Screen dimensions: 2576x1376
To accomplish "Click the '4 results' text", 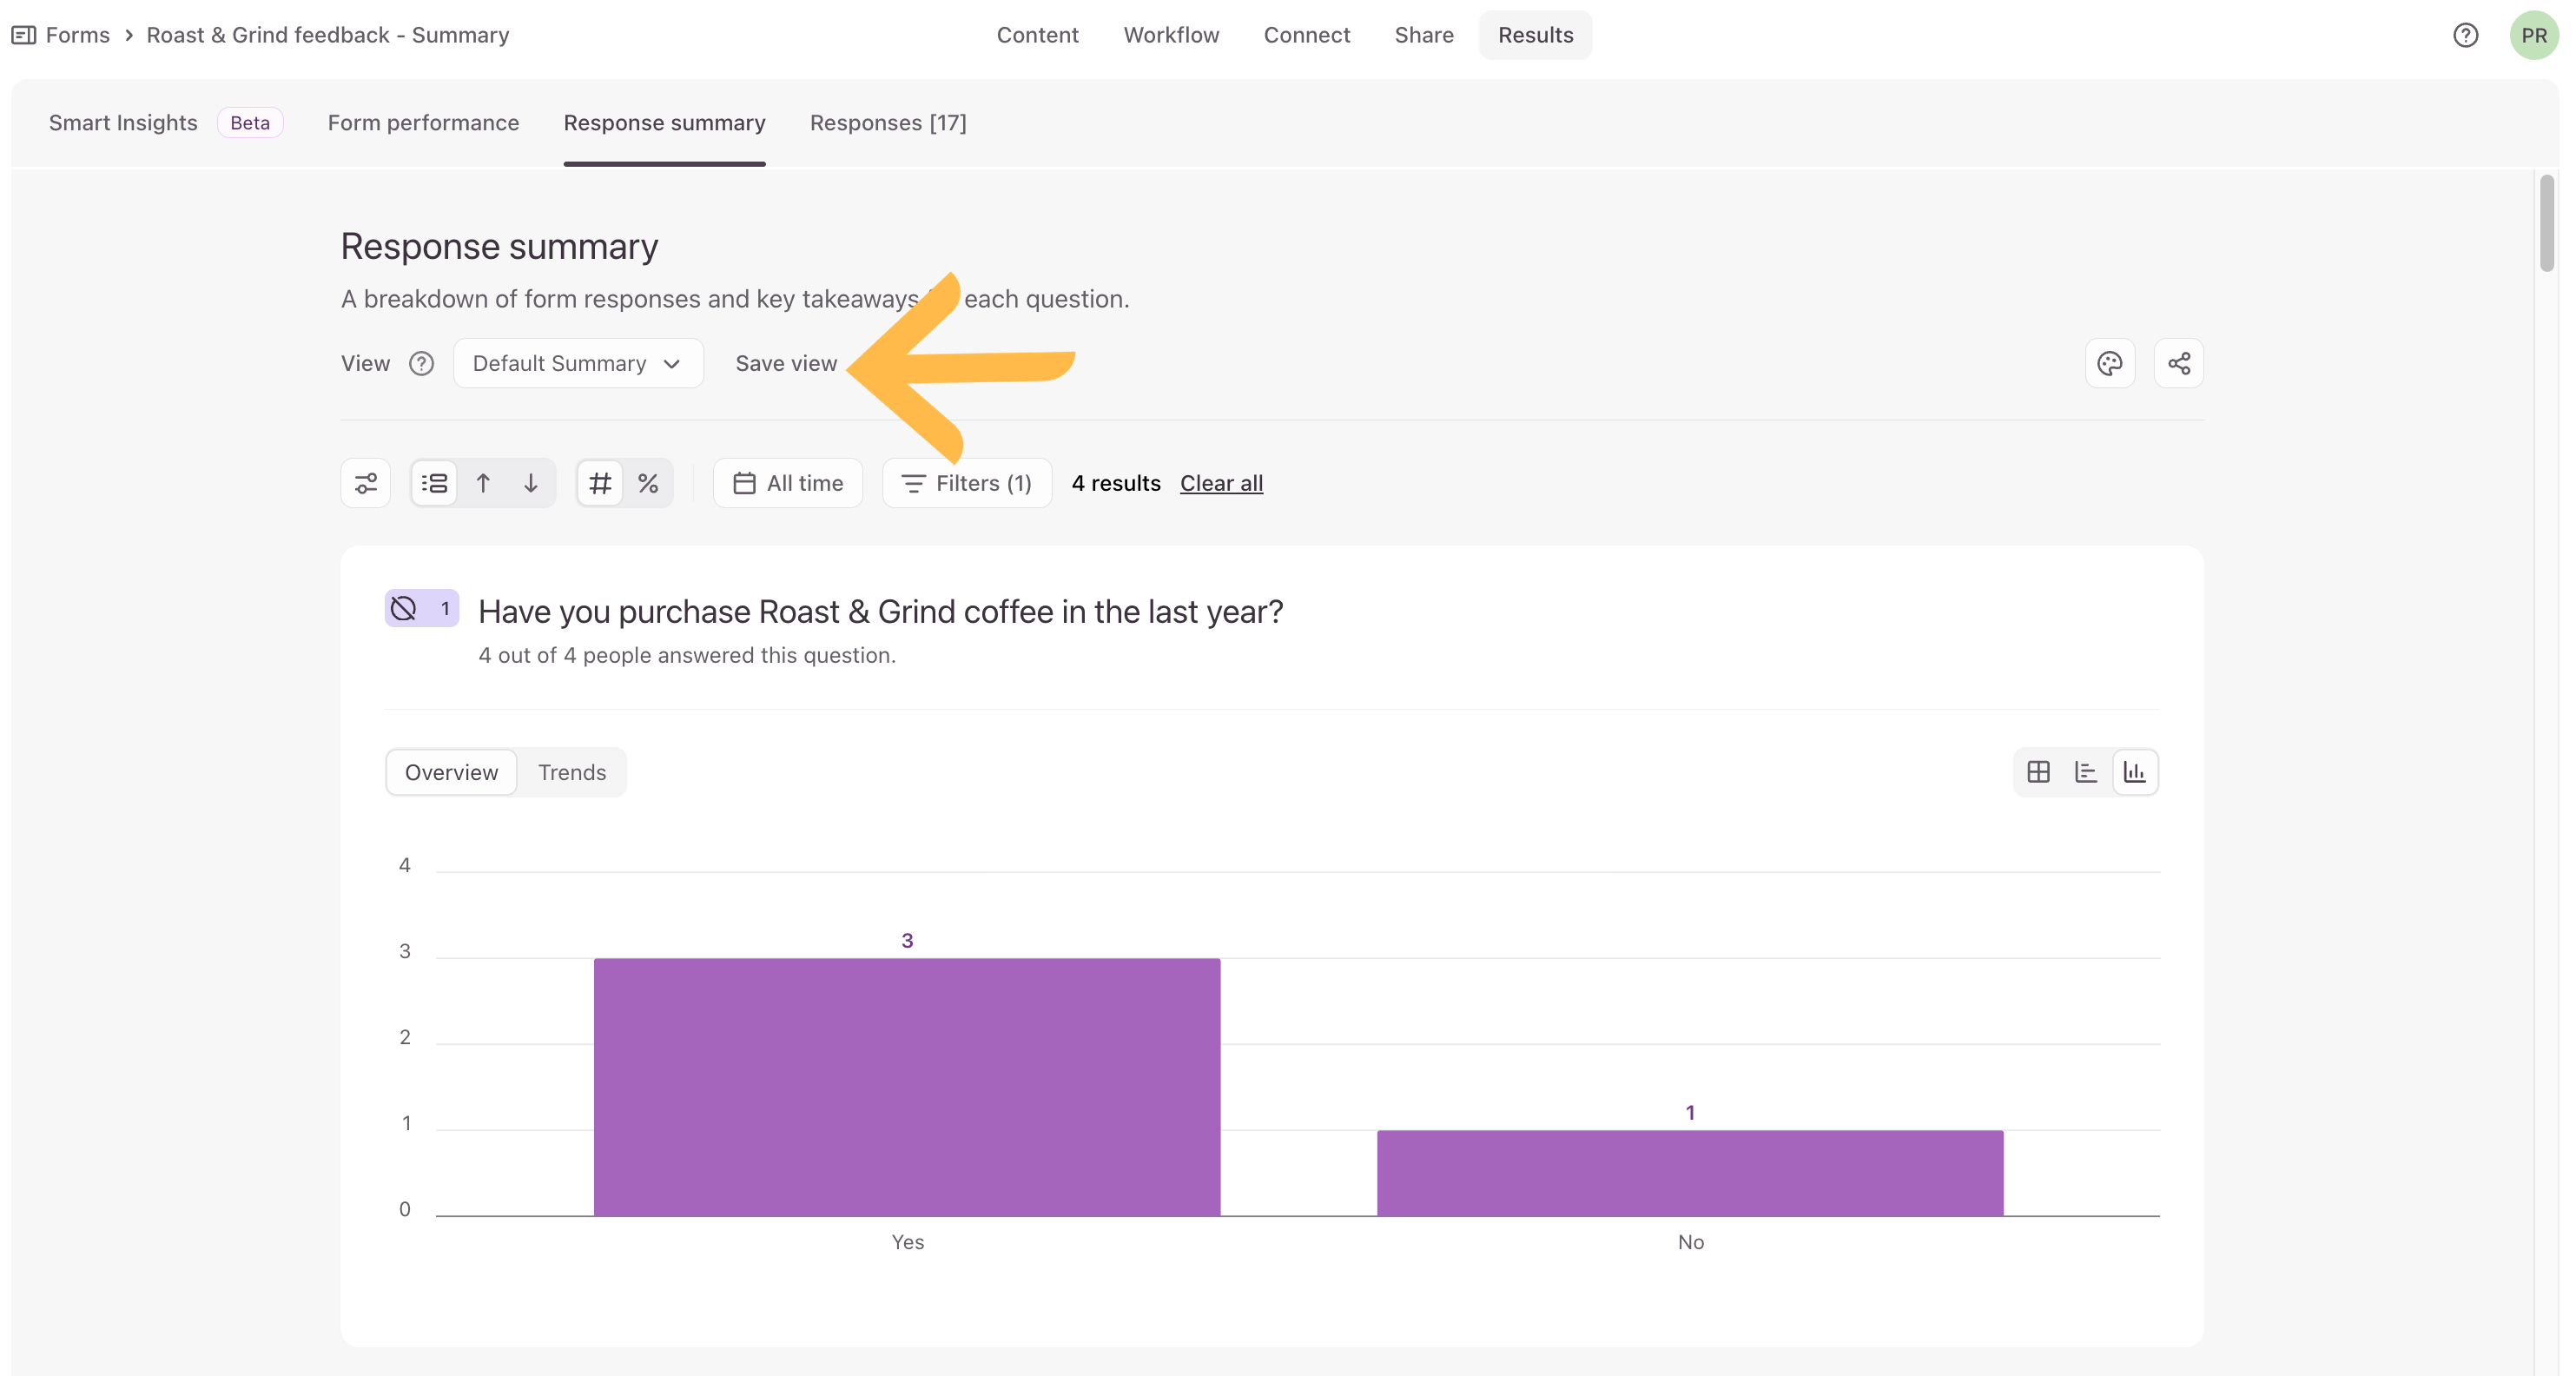I will click(x=1116, y=483).
